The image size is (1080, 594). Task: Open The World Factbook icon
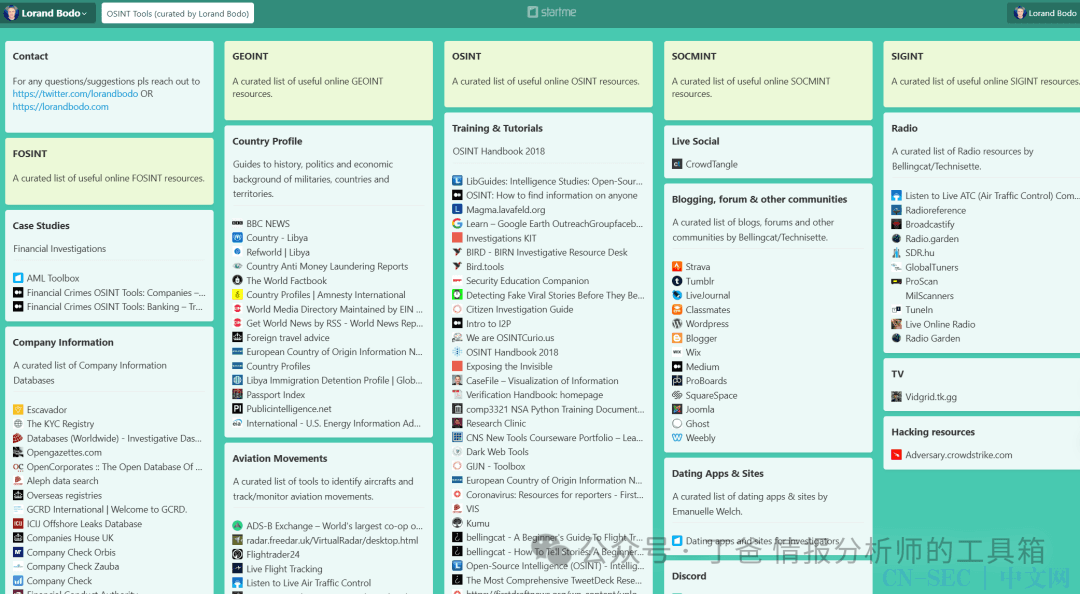pos(238,280)
